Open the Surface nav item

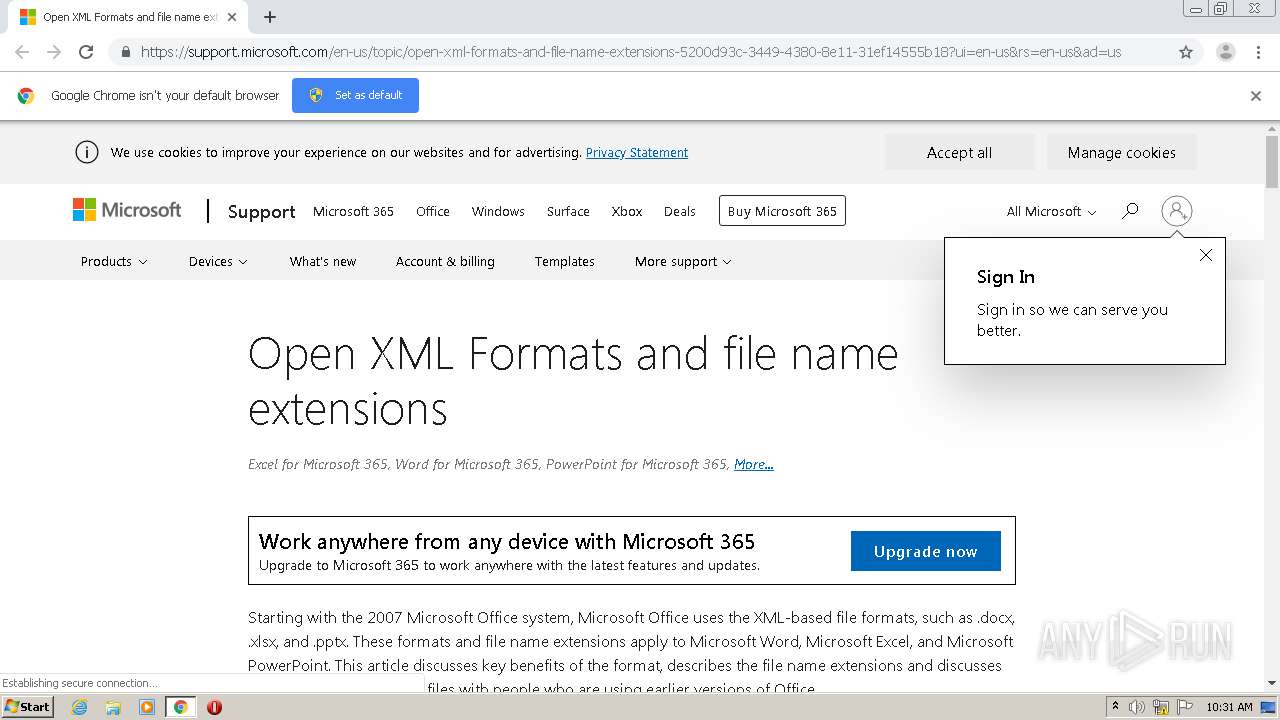tap(568, 211)
